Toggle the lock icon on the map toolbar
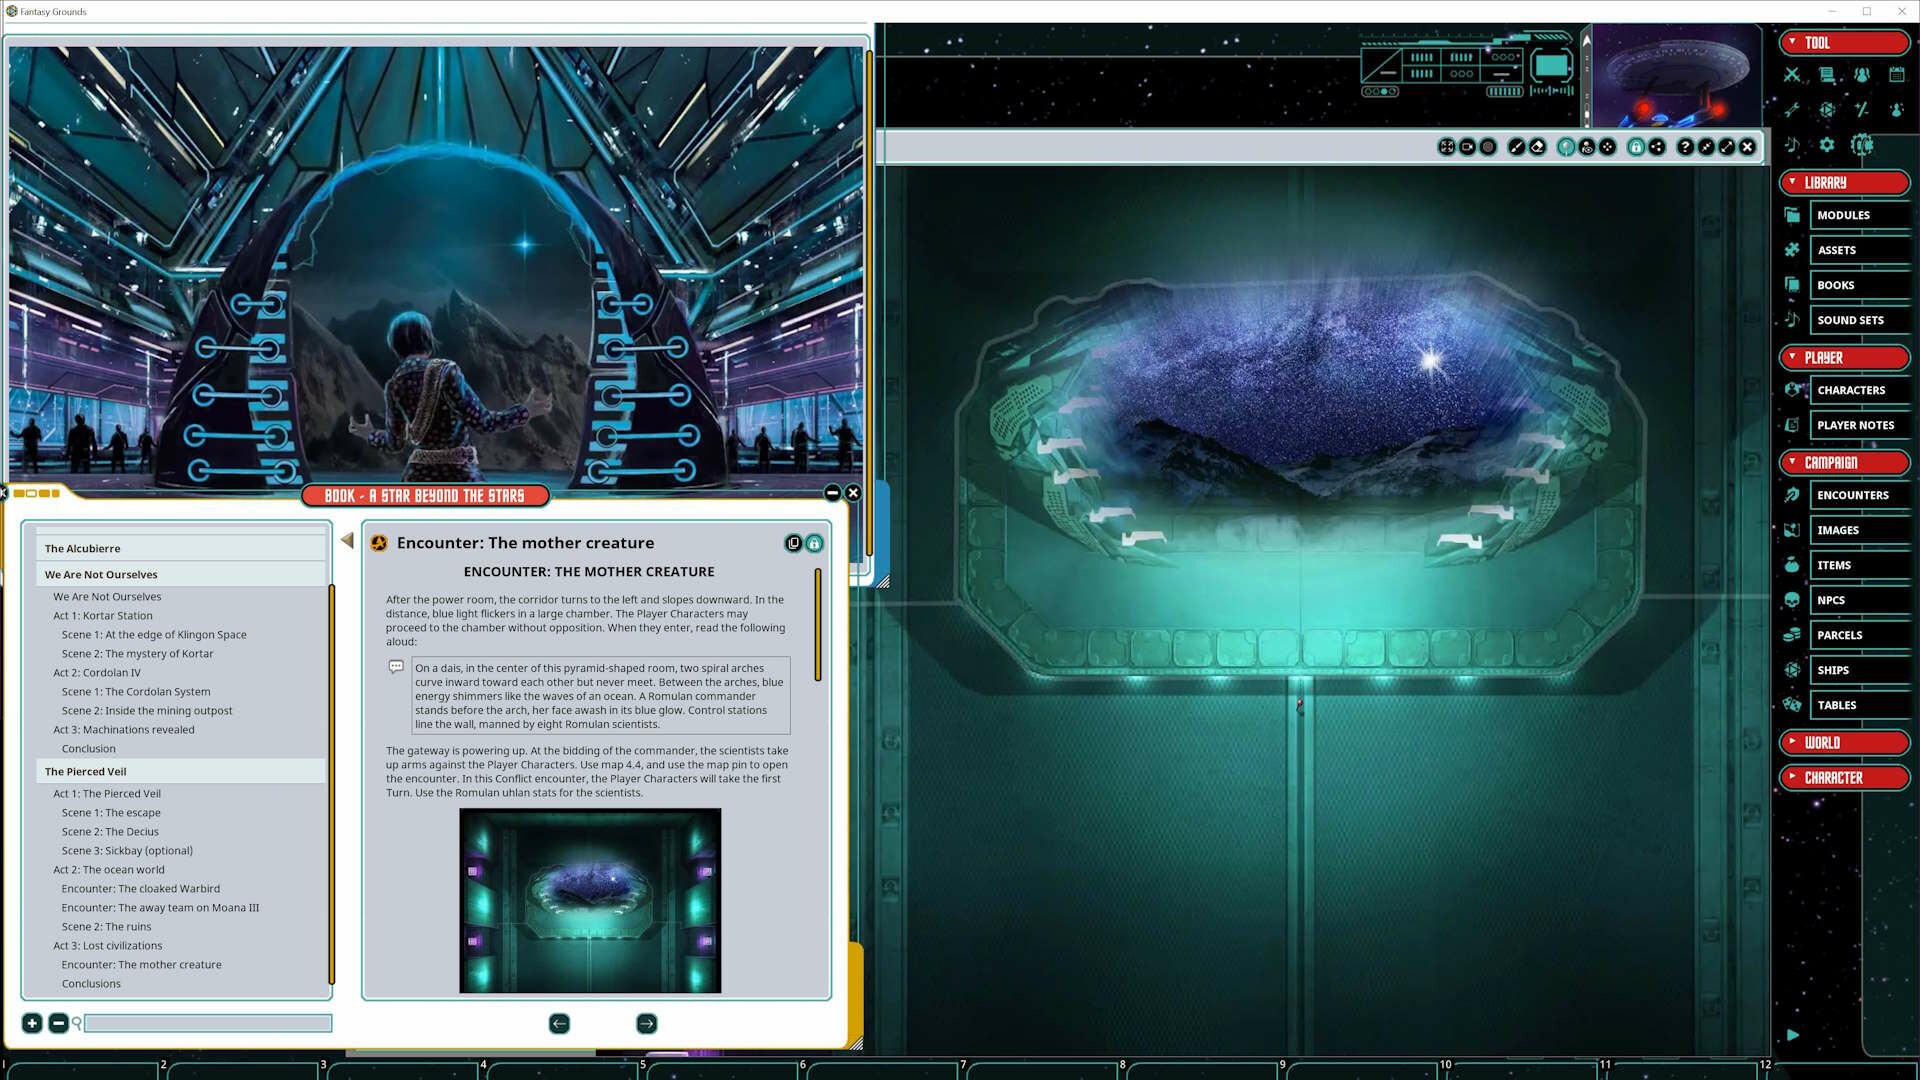This screenshot has height=1080, width=1920. click(1637, 146)
